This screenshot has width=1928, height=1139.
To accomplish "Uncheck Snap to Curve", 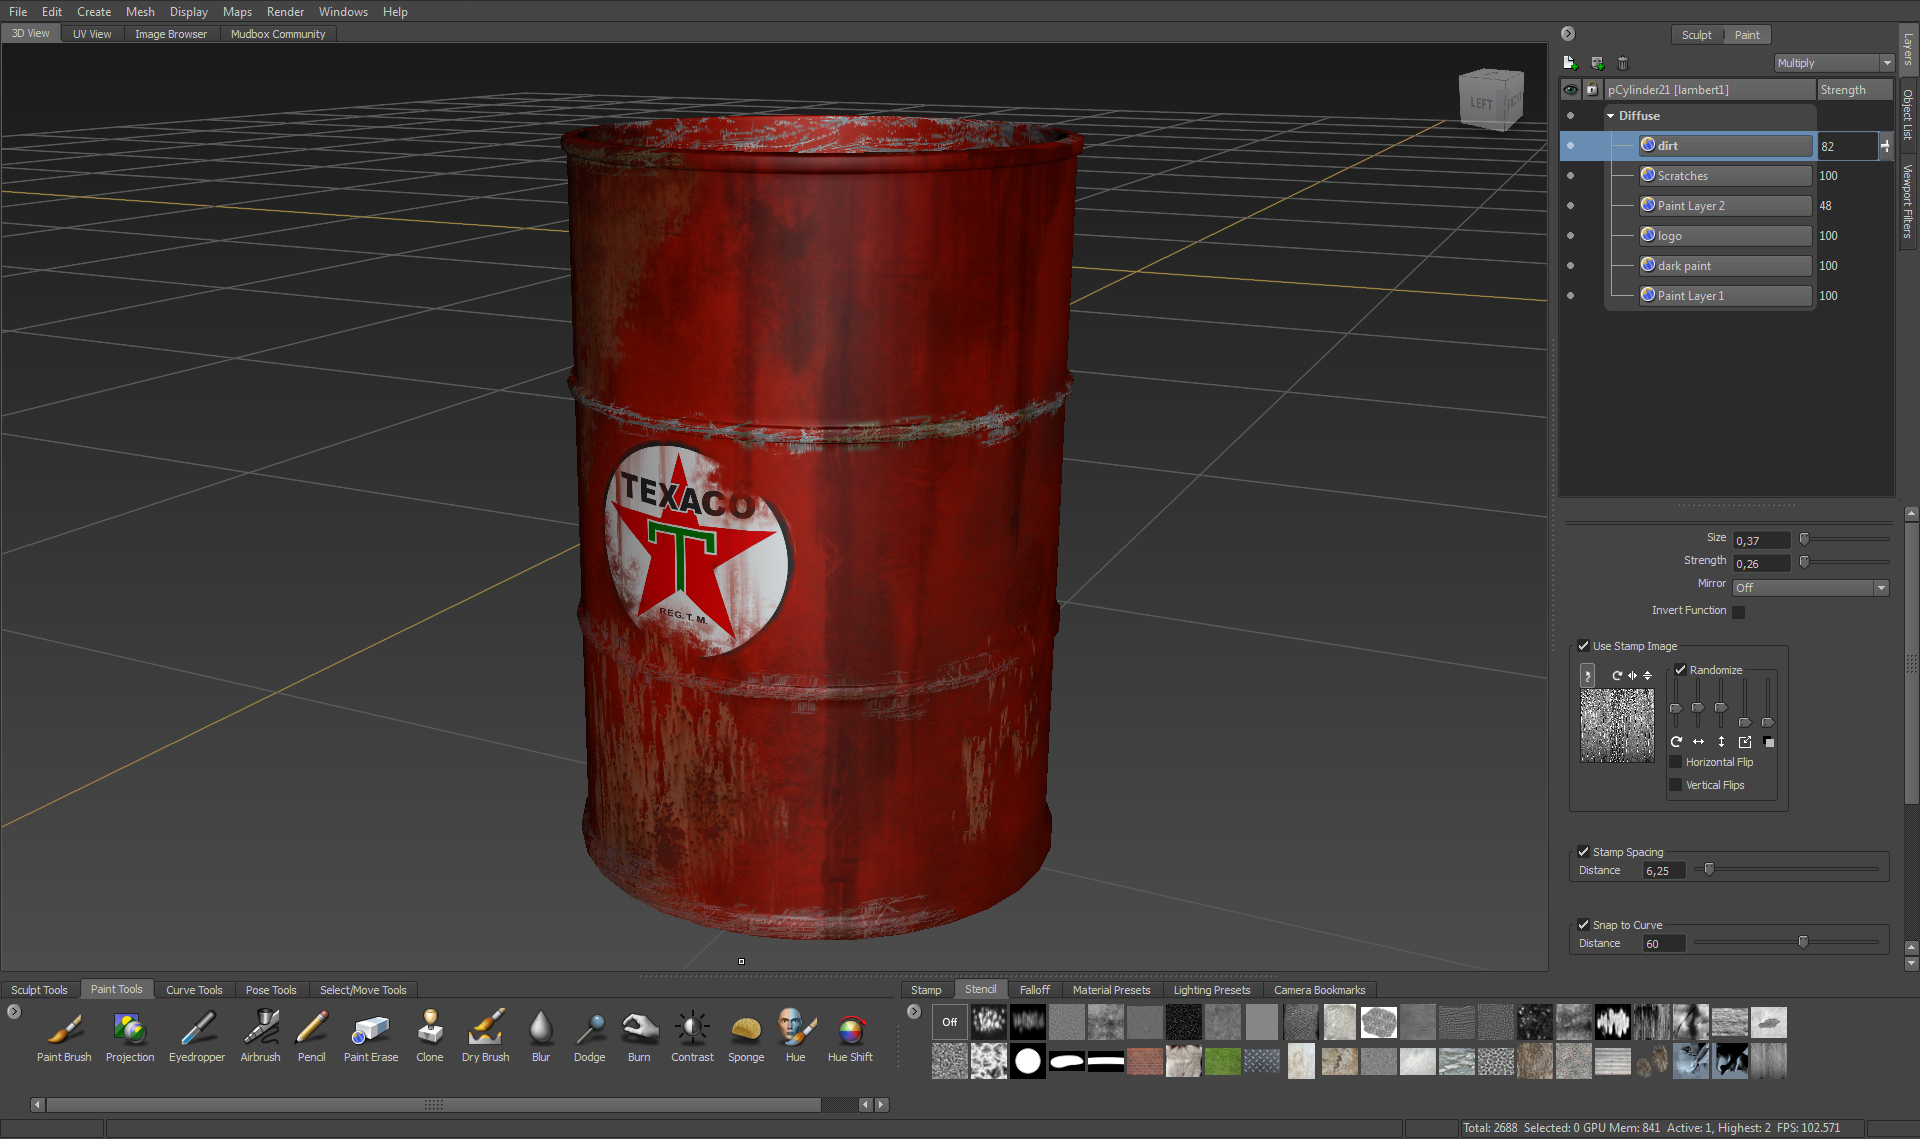I will pyautogui.click(x=1583, y=925).
